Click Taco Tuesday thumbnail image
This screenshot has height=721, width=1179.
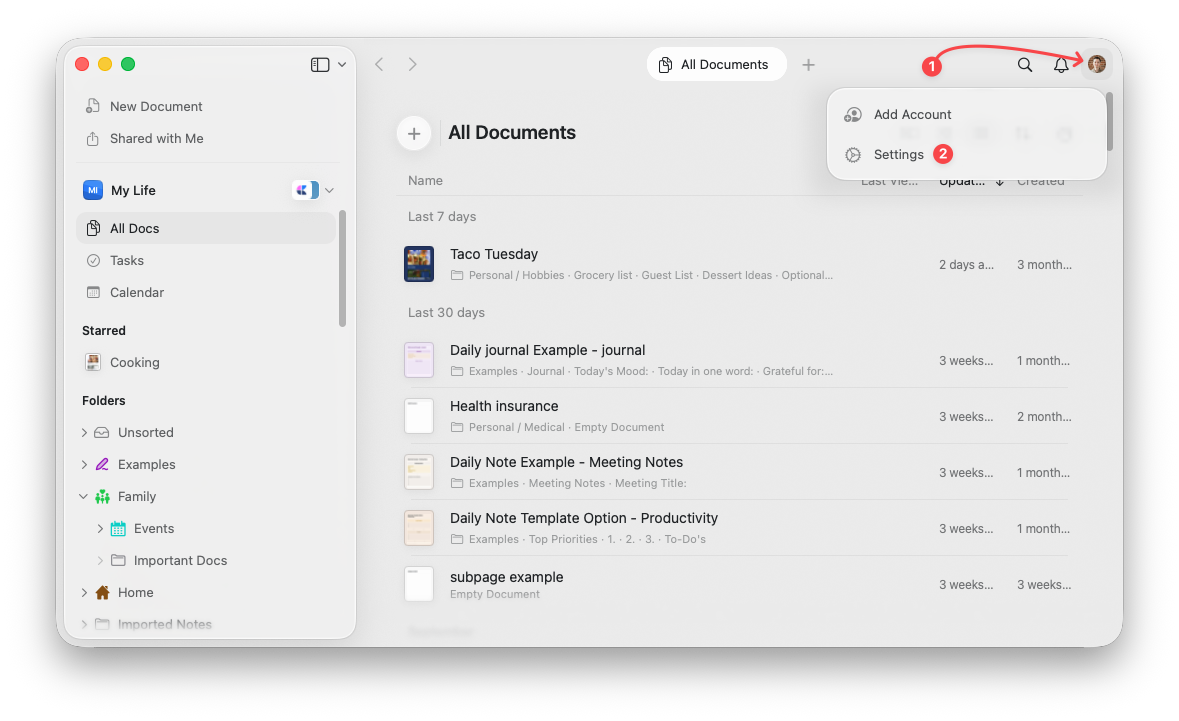pyautogui.click(x=419, y=265)
